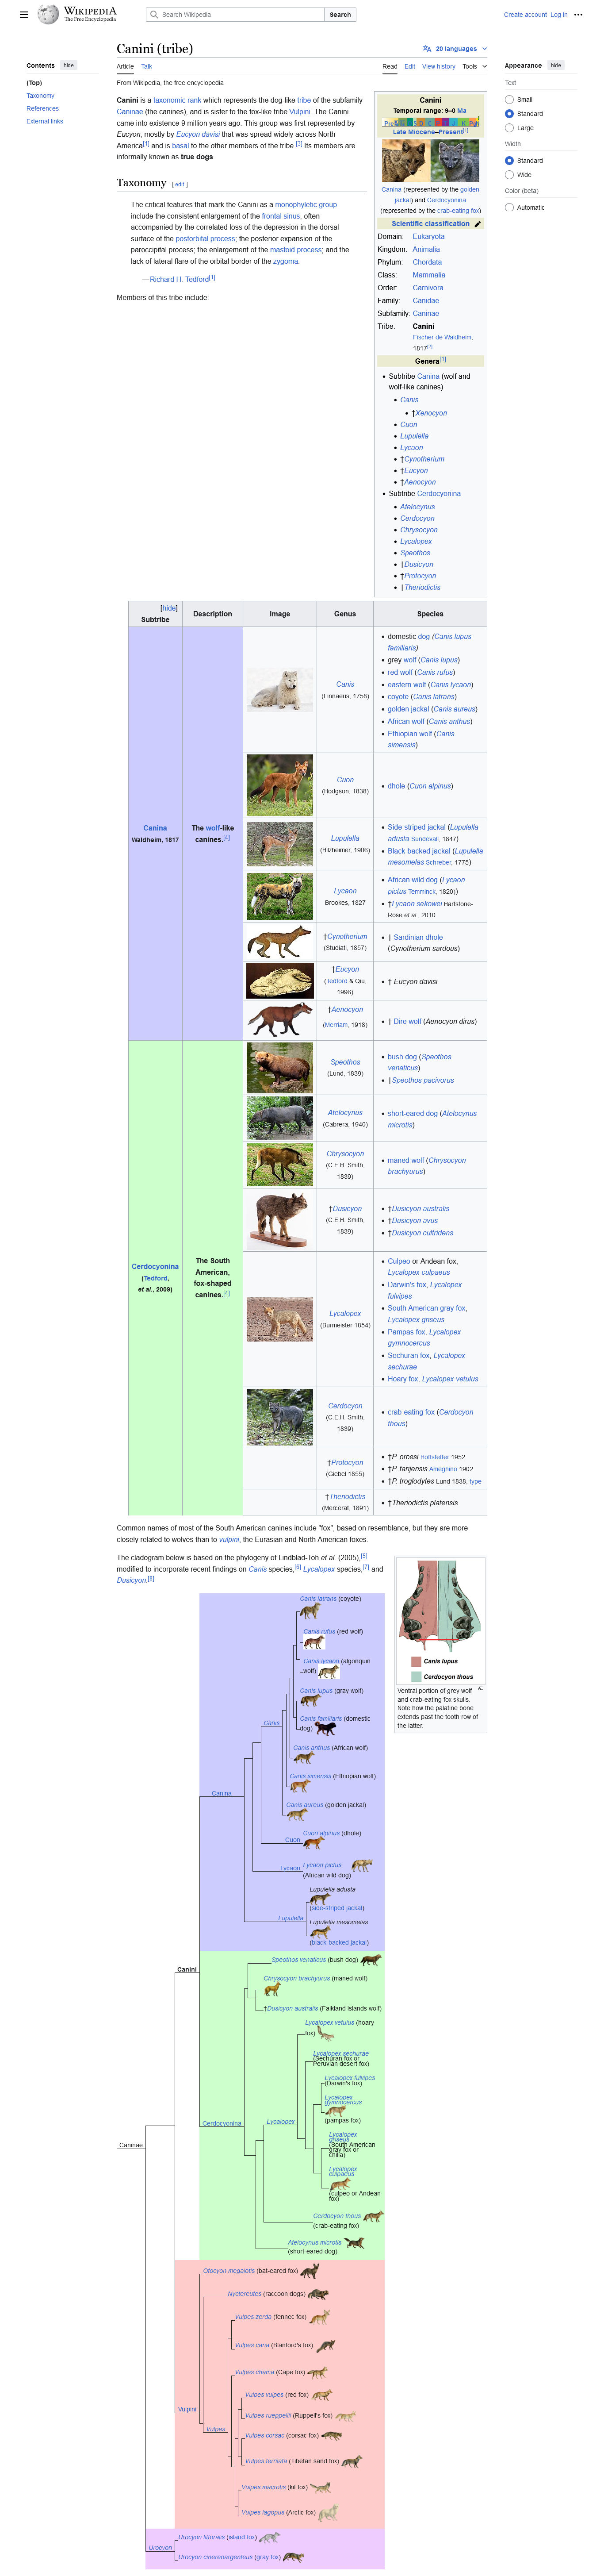This screenshot has width=604, height=2576.
Task: Open the crab-eating fox infobox photo
Action: [x=455, y=160]
